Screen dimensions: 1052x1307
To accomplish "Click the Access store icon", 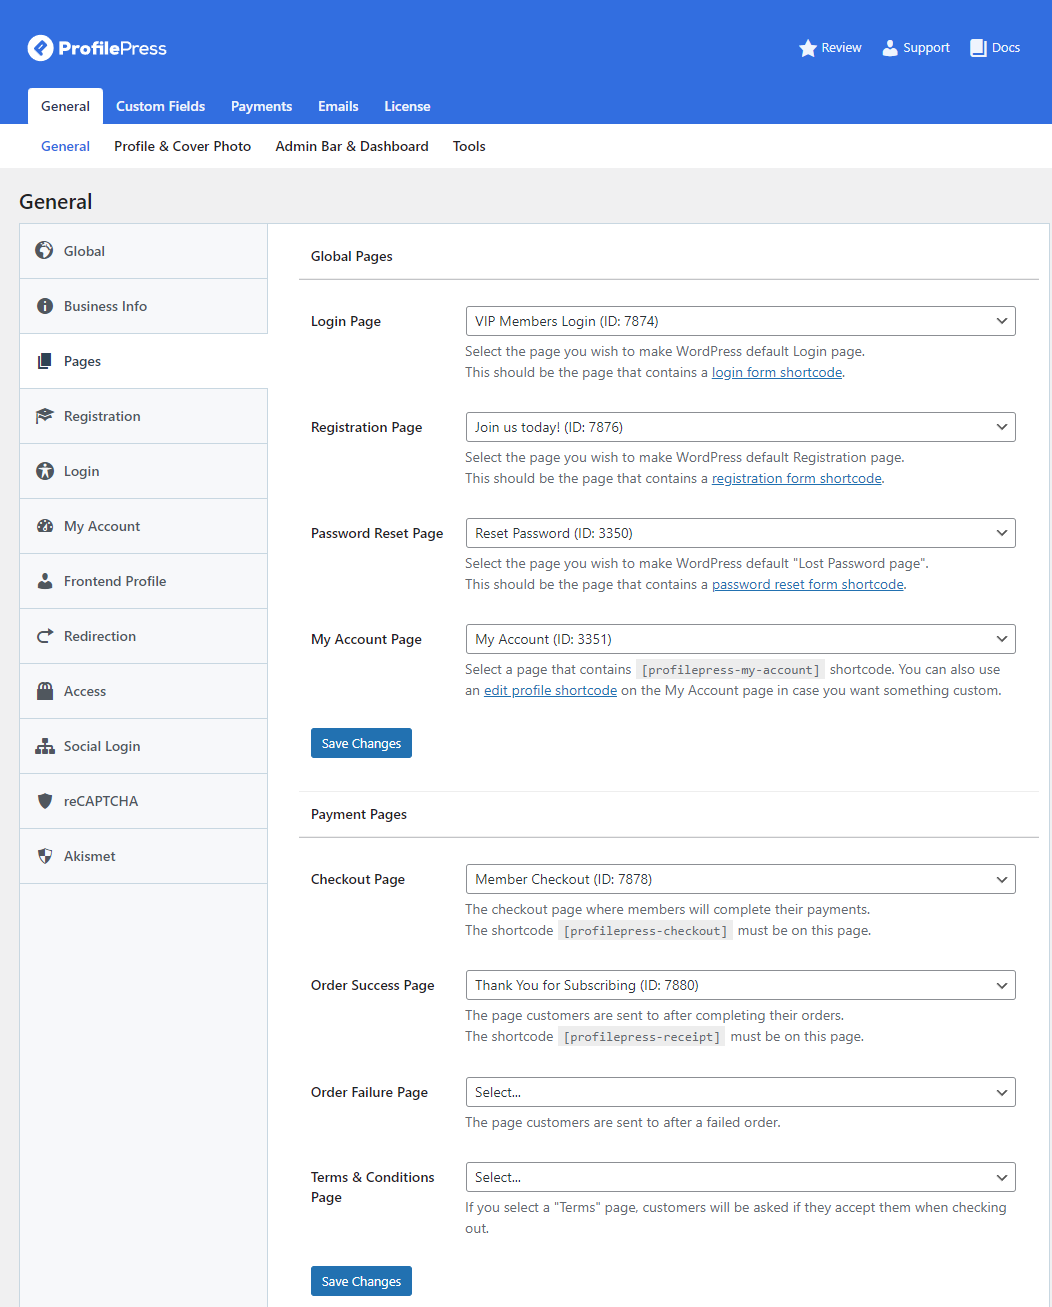I will point(44,691).
